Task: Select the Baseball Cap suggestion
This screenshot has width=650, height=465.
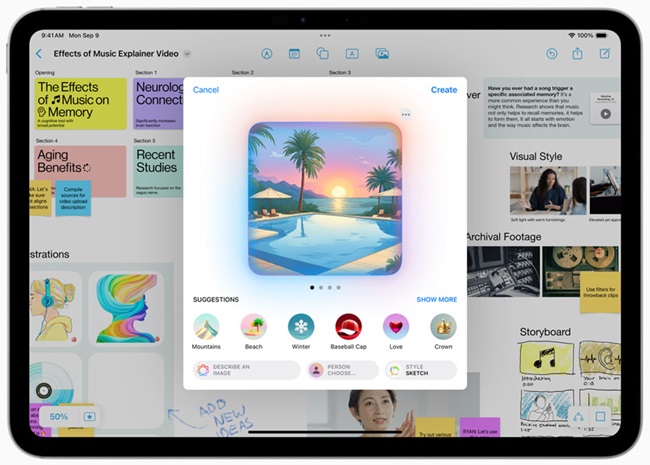Action: 348,327
